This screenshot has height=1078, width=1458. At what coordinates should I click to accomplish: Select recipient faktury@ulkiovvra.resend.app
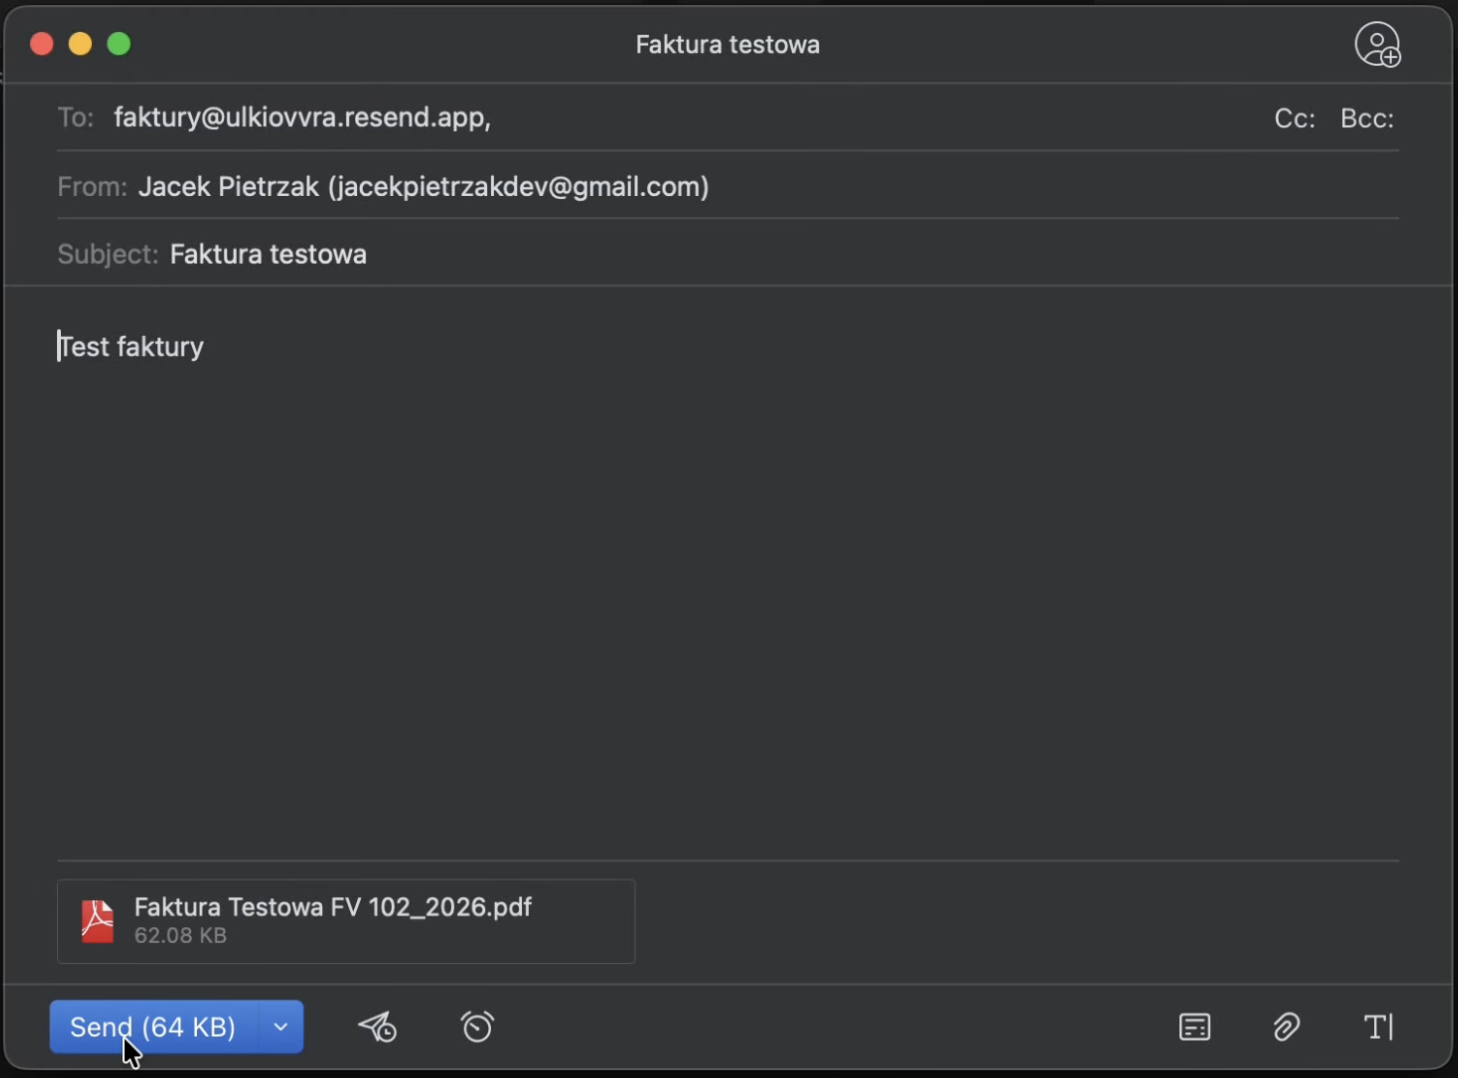point(302,117)
